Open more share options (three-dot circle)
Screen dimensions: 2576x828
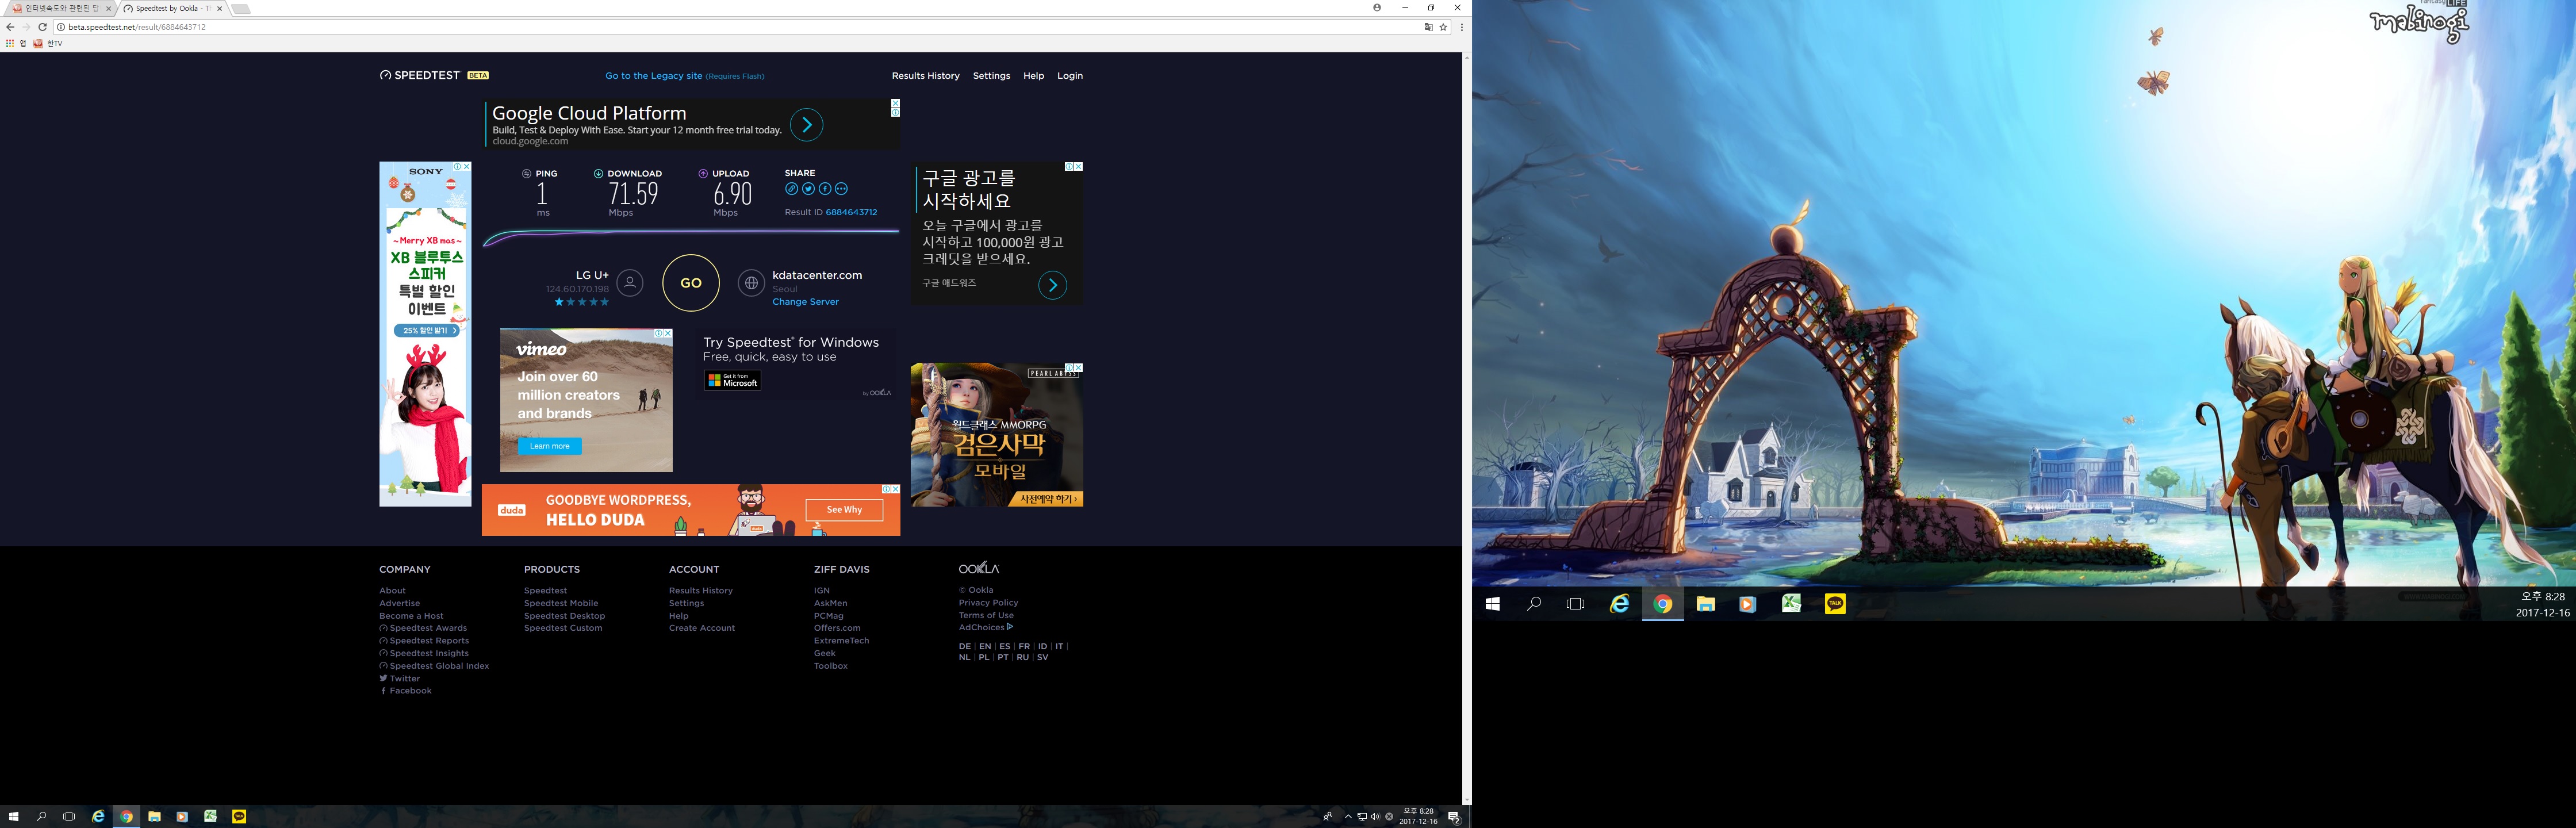[841, 189]
